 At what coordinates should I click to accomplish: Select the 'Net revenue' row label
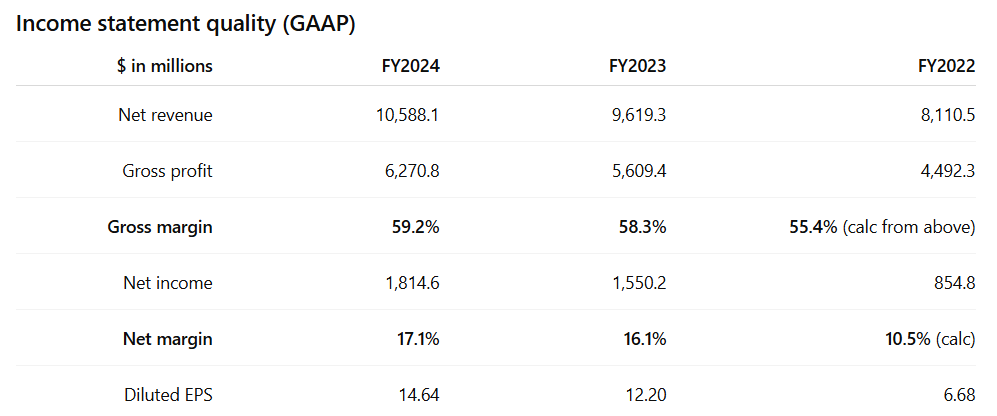click(165, 115)
